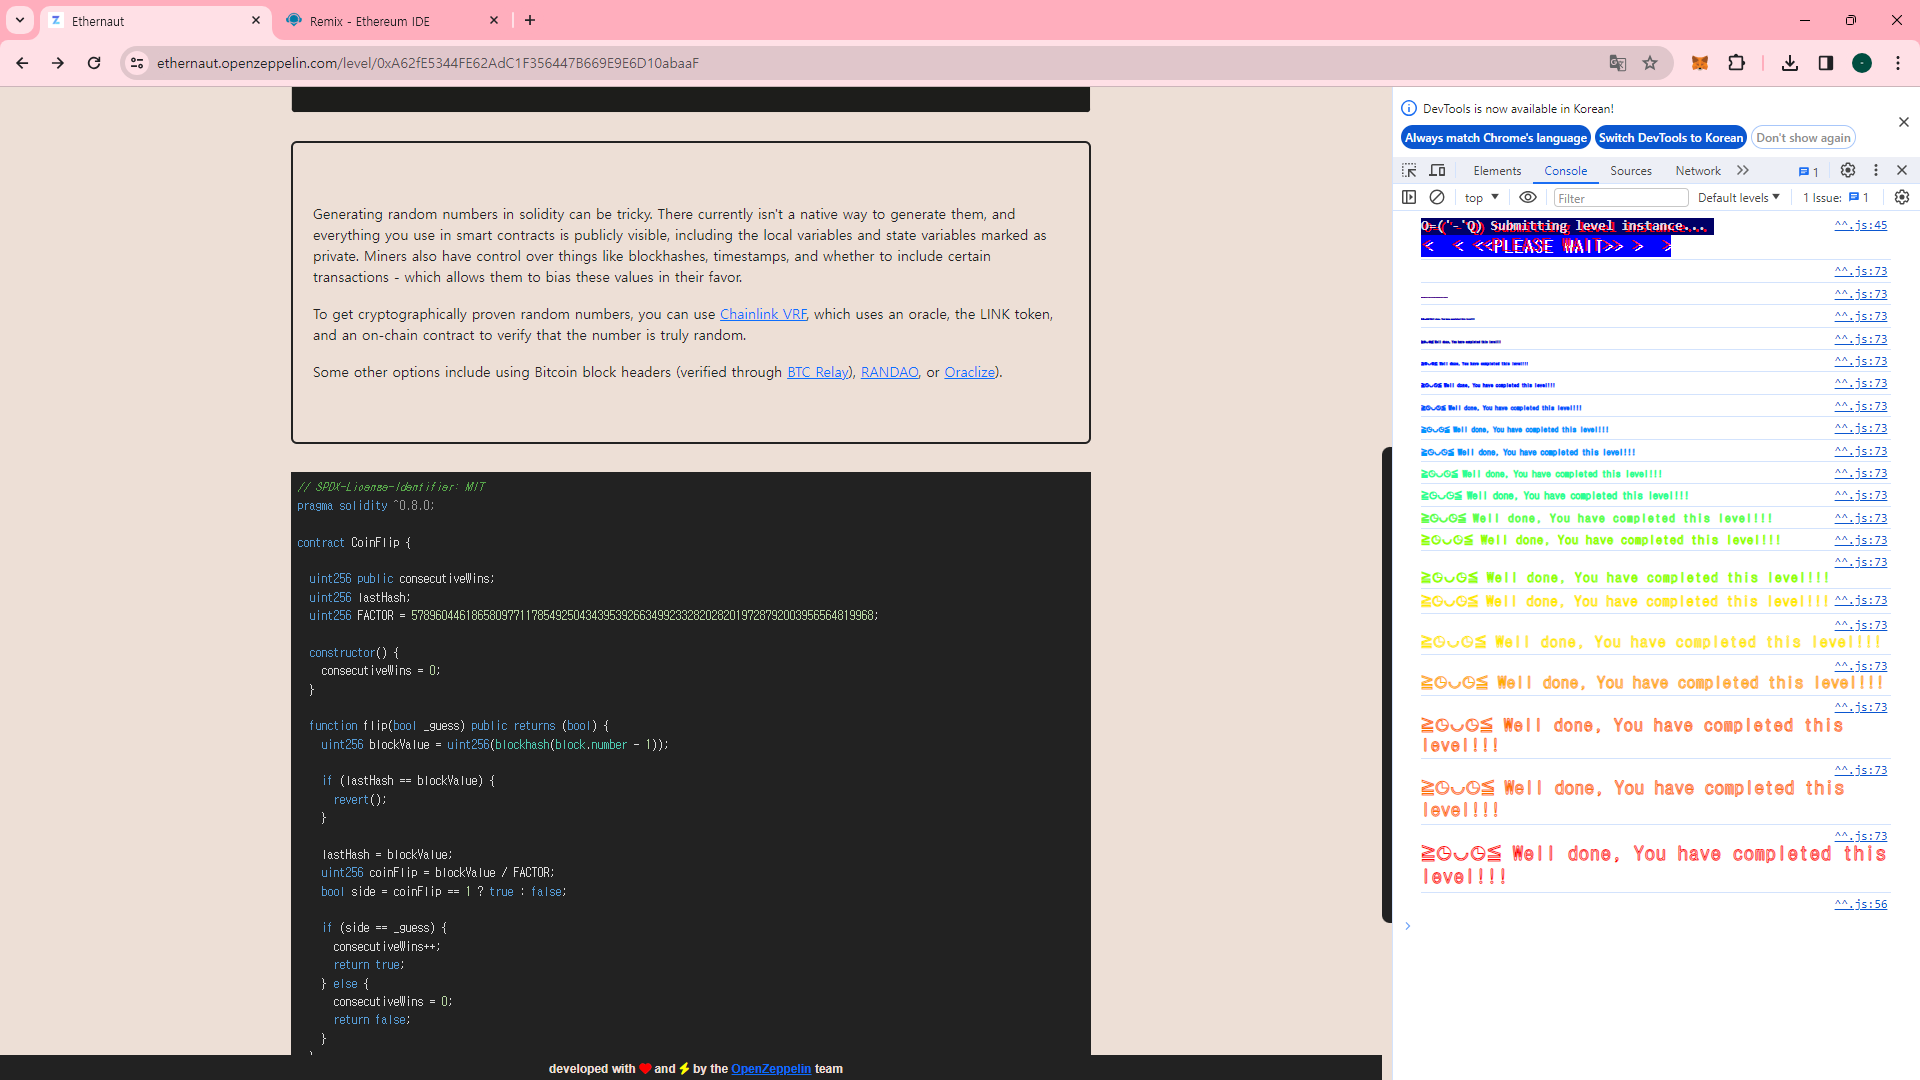
Task: Click the page vertical scrollbar thumb
Action: pyautogui.click(x=1386, y=685)
